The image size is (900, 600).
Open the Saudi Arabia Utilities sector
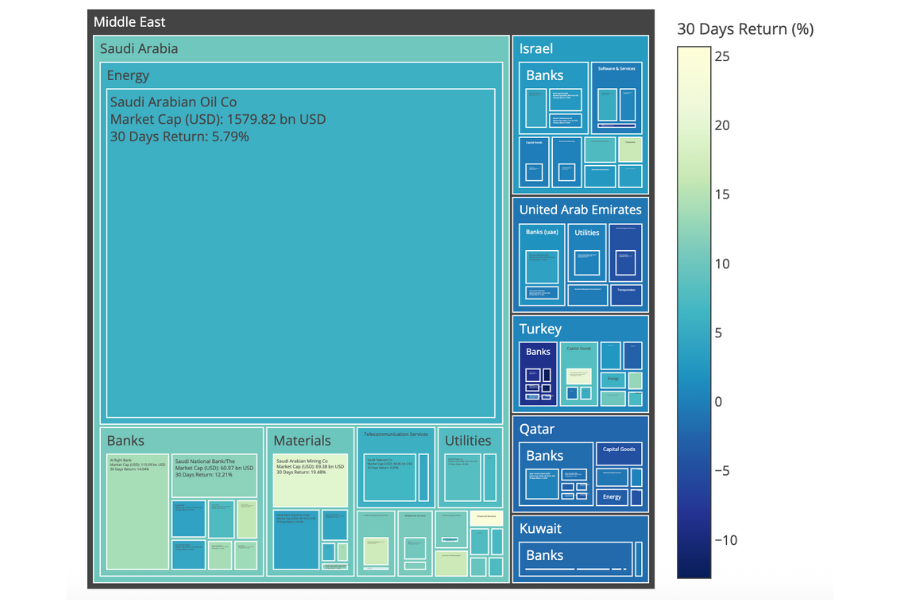pyautogui.click(x=468, y=440)
